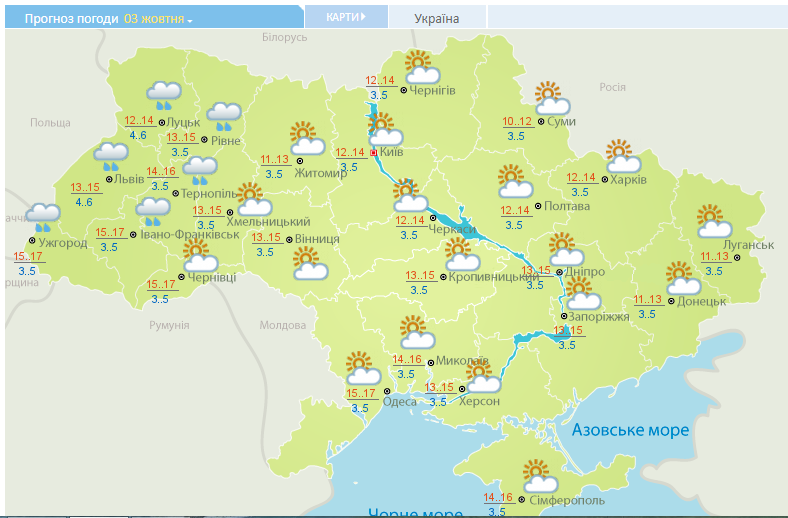
Task: Open the date dropdown '03 жовтня'
Action: 158,19
